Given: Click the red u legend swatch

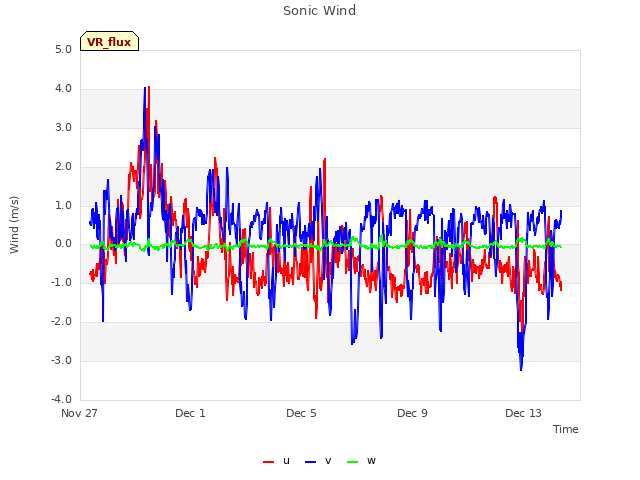Looking at the screenshot, I should point(269,462).
